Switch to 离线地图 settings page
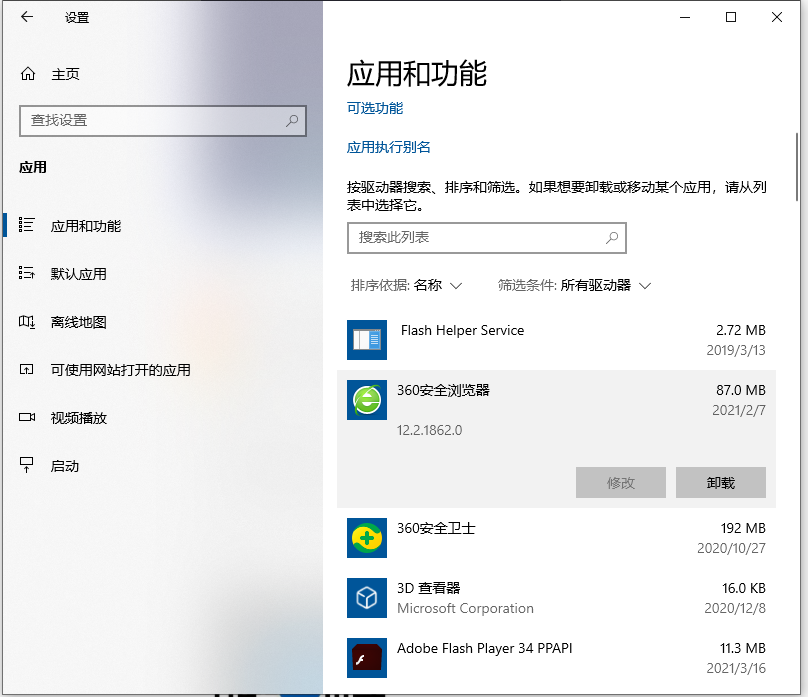 78,322
